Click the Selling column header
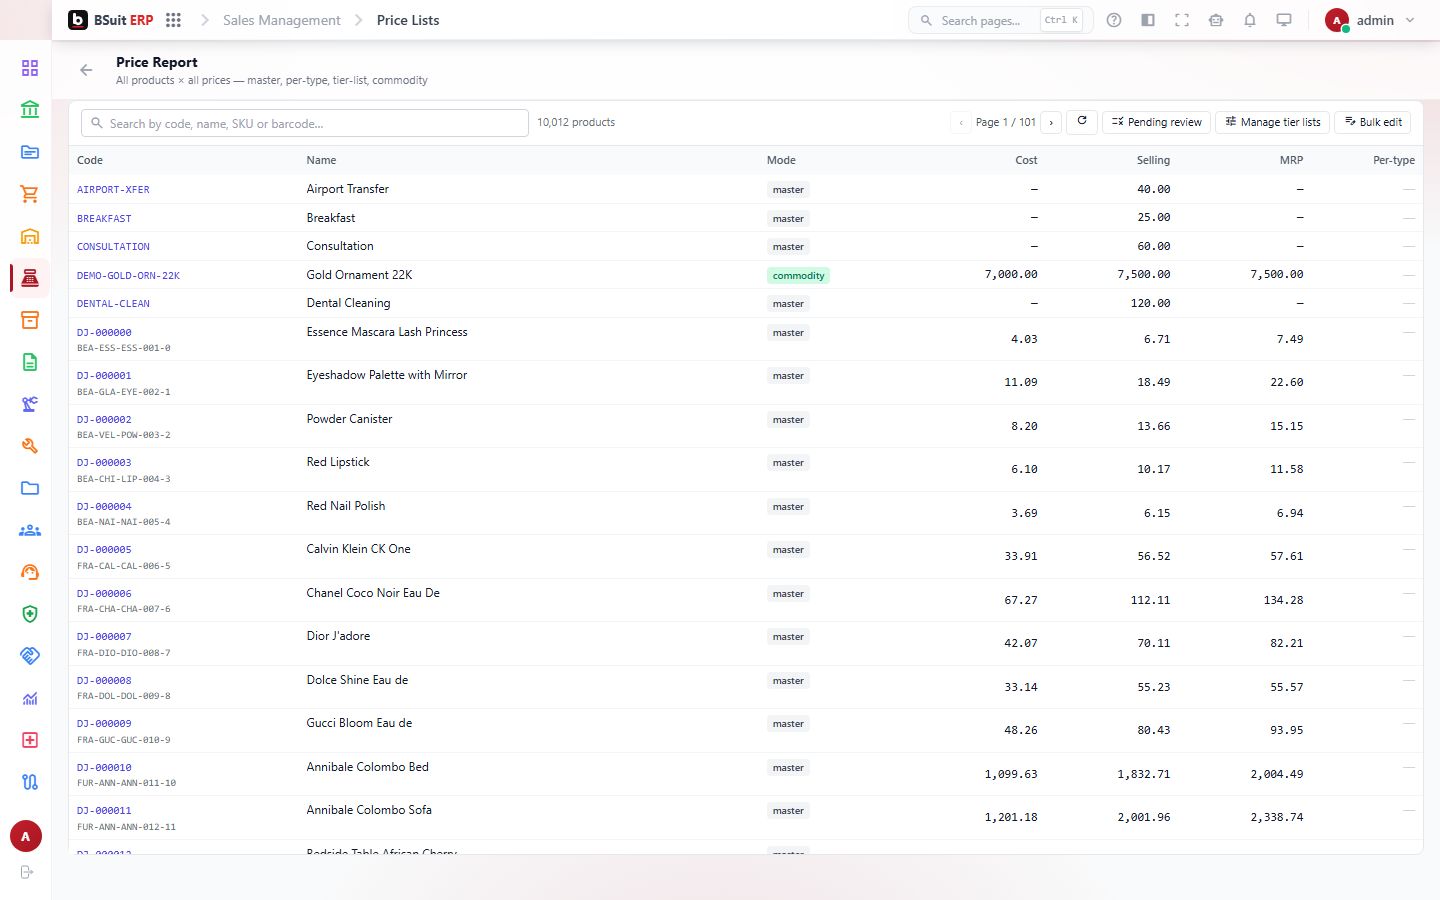Image resolution: width=1440 pixels, height=900 pixels. (1153, 160)
